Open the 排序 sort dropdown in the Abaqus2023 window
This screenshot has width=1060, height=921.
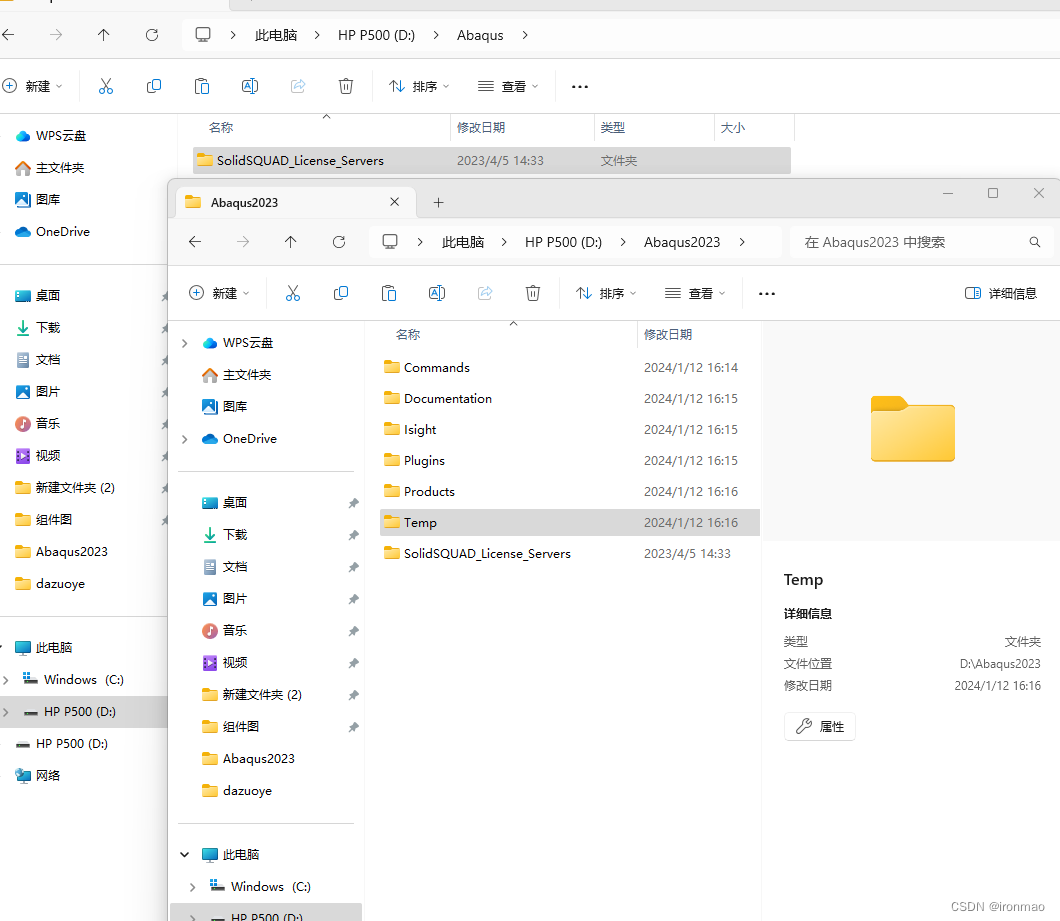coord(606,293)
